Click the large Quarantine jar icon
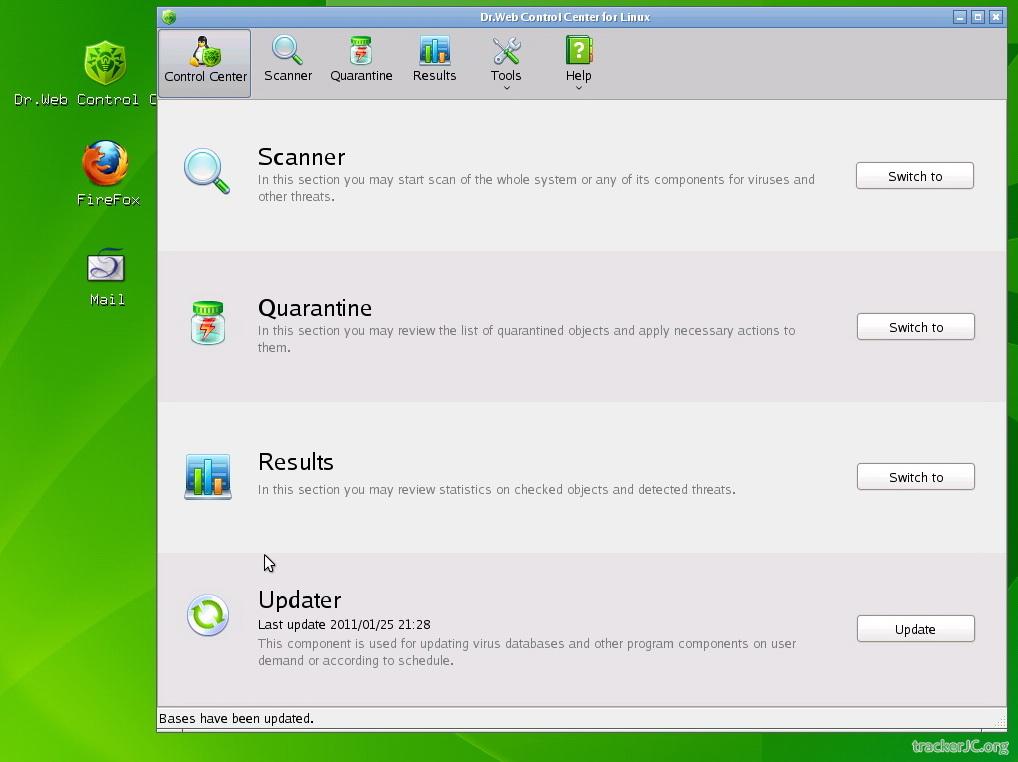The height and width of the screenshot is (762, 1018). point(208,323)
